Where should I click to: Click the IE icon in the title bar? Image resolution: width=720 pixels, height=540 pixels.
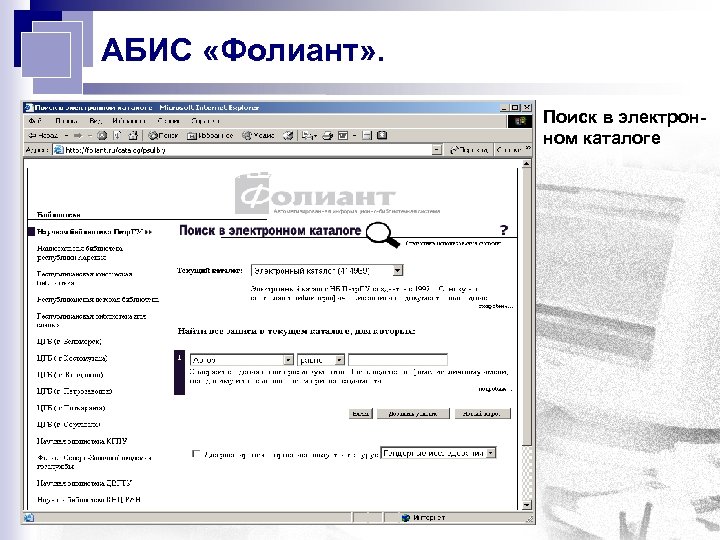pos(29,107)
